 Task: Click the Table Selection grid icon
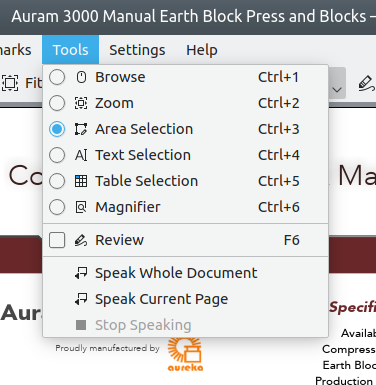81,181
